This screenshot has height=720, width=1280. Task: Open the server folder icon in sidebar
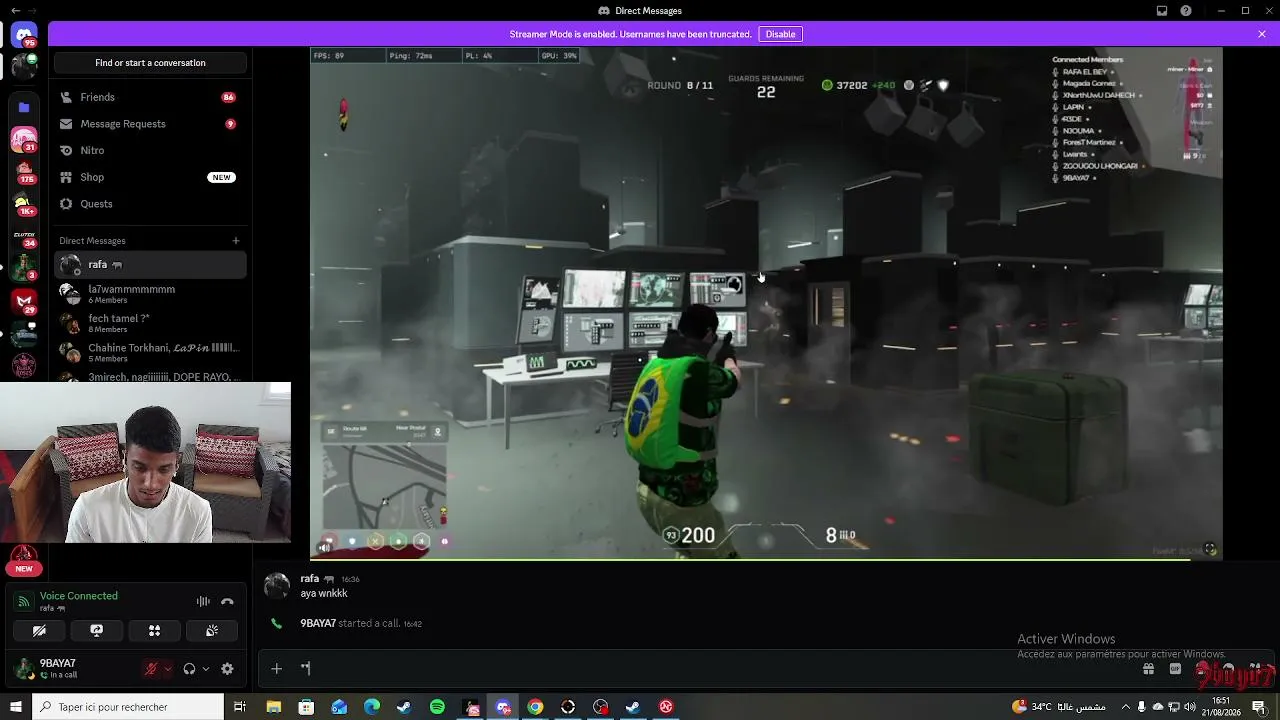(24, 107)
